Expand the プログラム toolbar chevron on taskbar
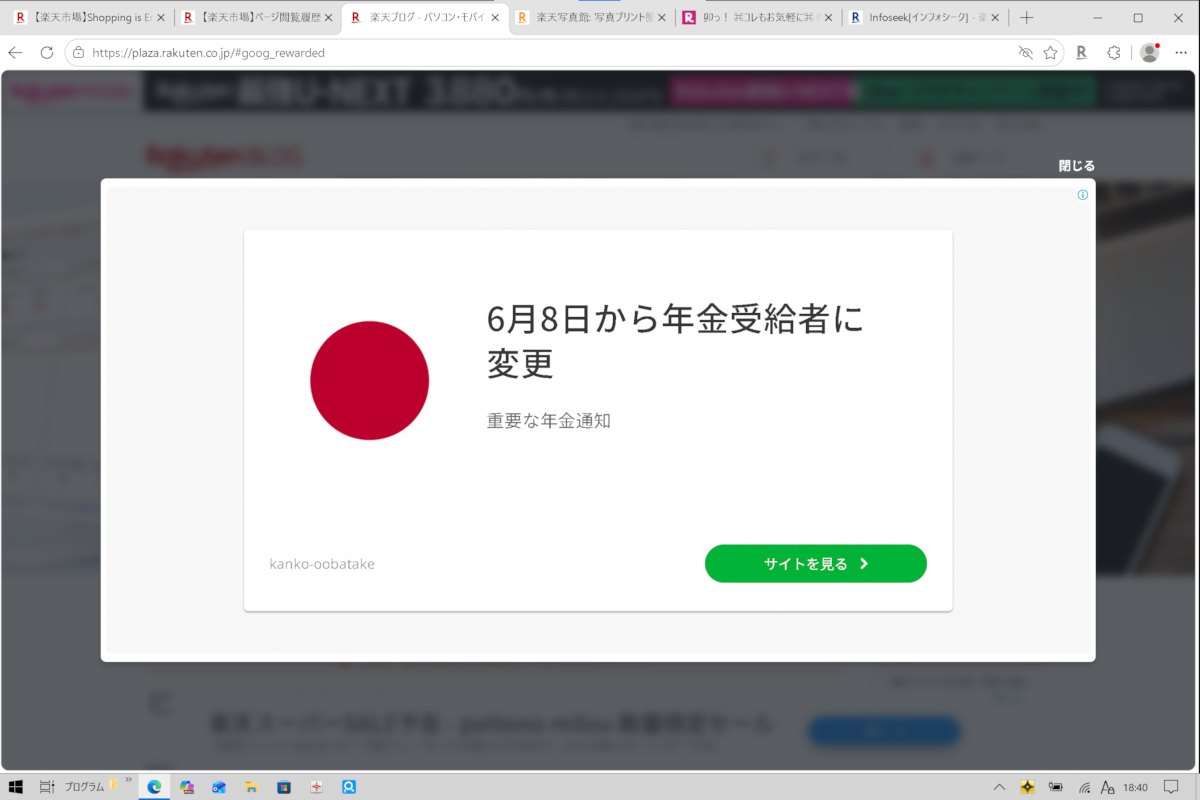The width and height of the screenshot is (1200, 800). (128, 781)
